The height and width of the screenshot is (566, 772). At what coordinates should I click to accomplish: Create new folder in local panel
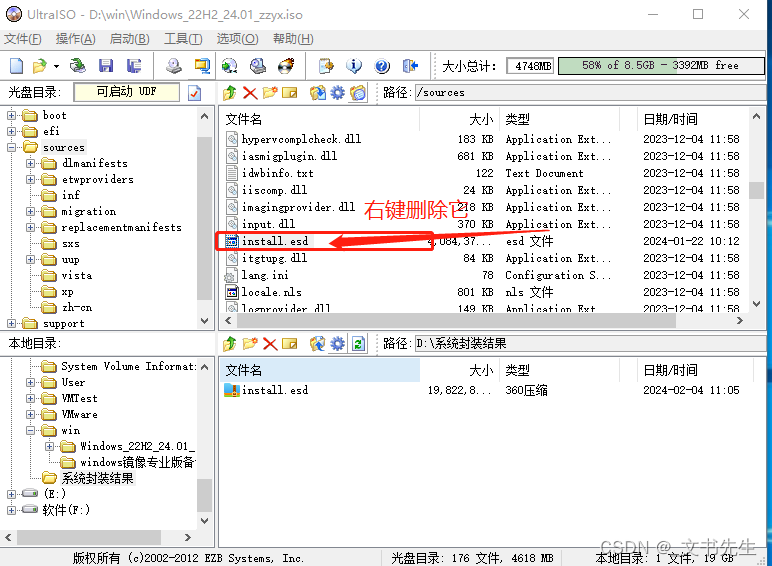pos(250,344)
